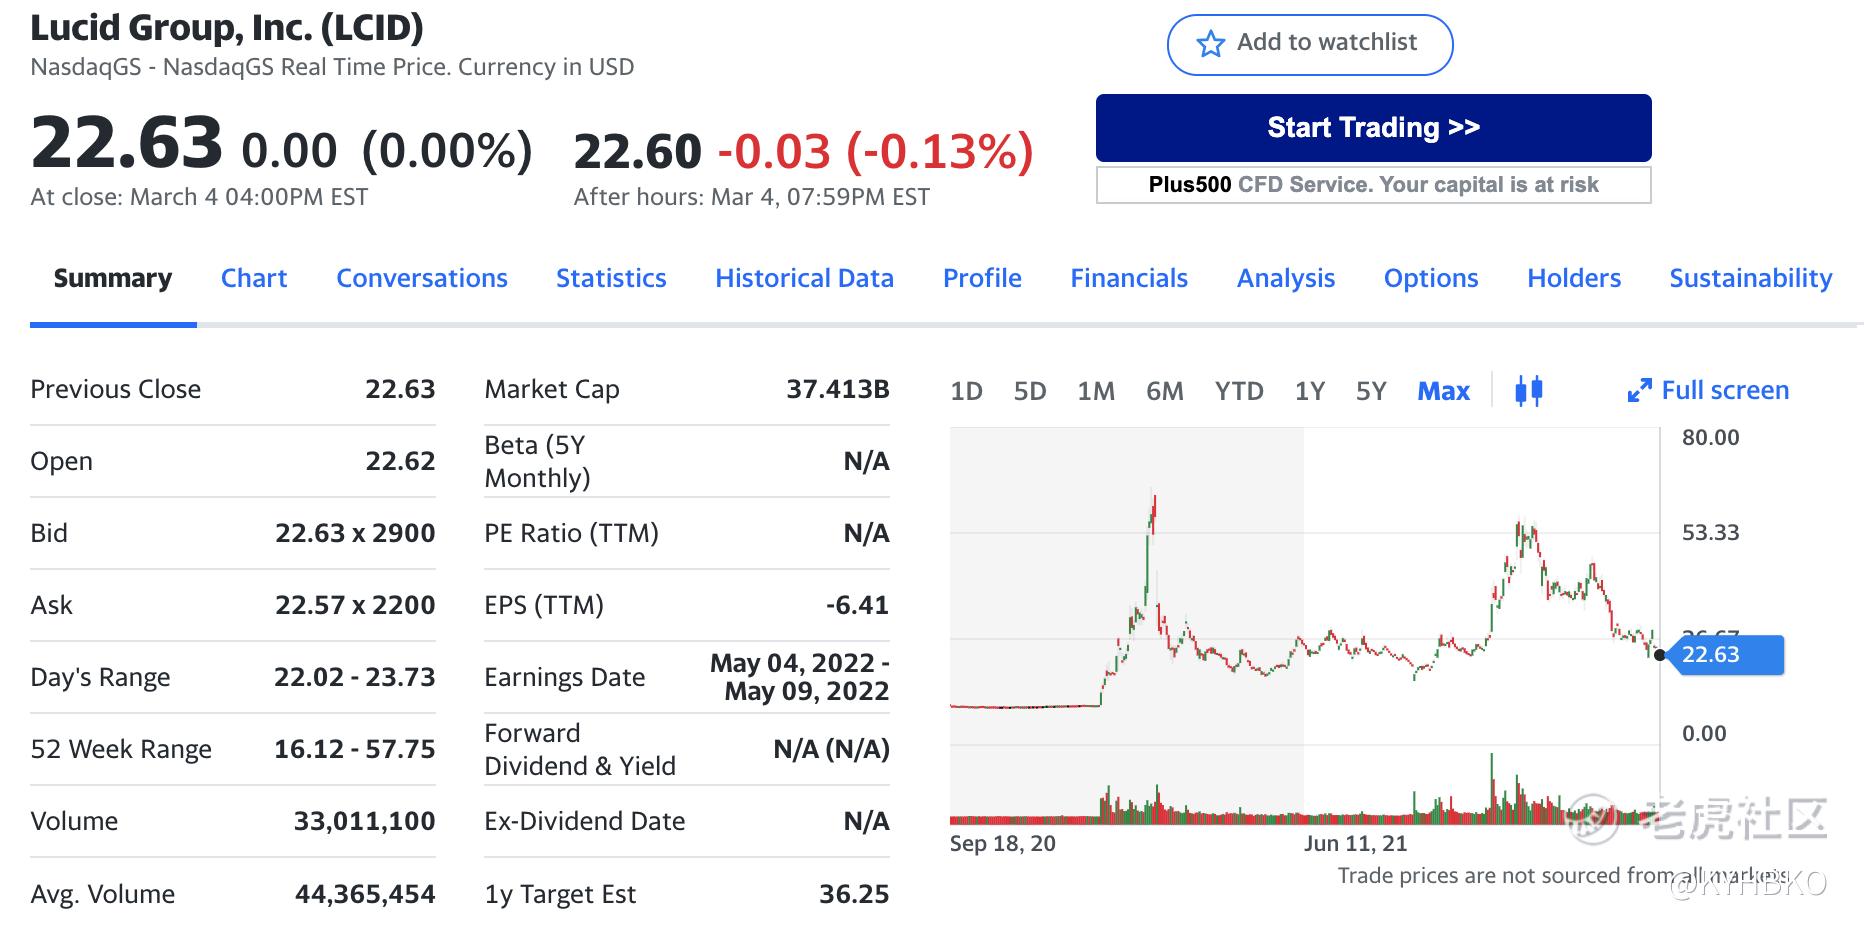Click the Add to watchlist button
The image size is (1864, 926).
point(1309,44)
